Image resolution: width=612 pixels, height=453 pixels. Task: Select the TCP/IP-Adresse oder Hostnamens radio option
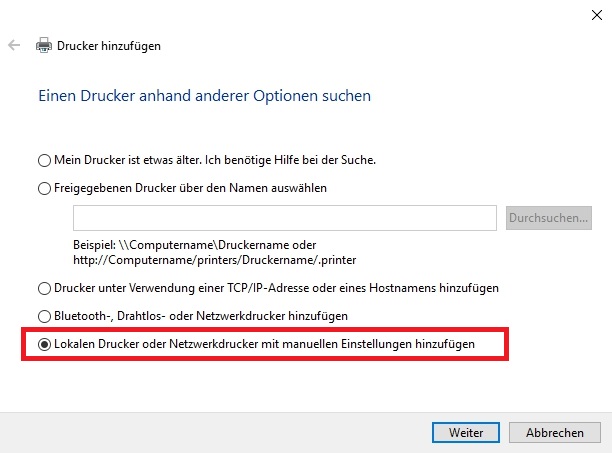coord(44,288)
